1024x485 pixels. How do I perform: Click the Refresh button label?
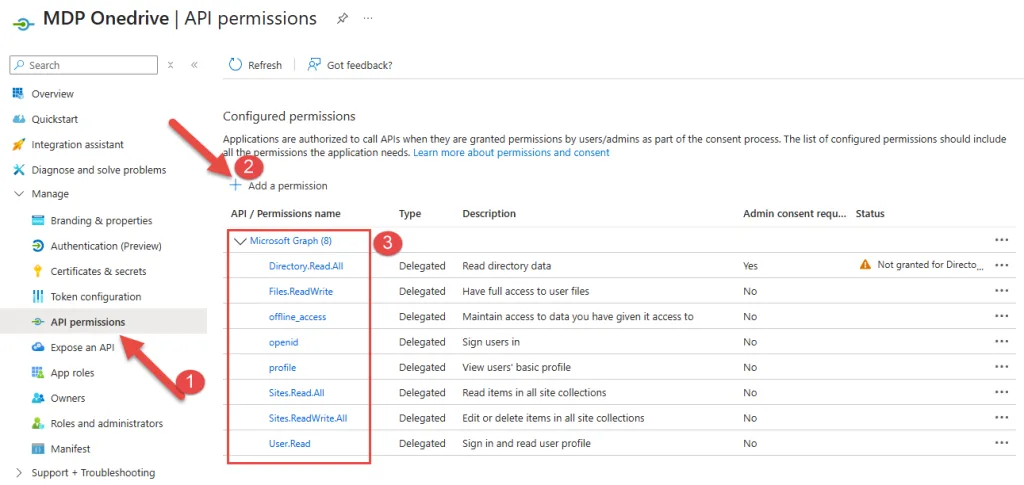[x=265, y=65]
